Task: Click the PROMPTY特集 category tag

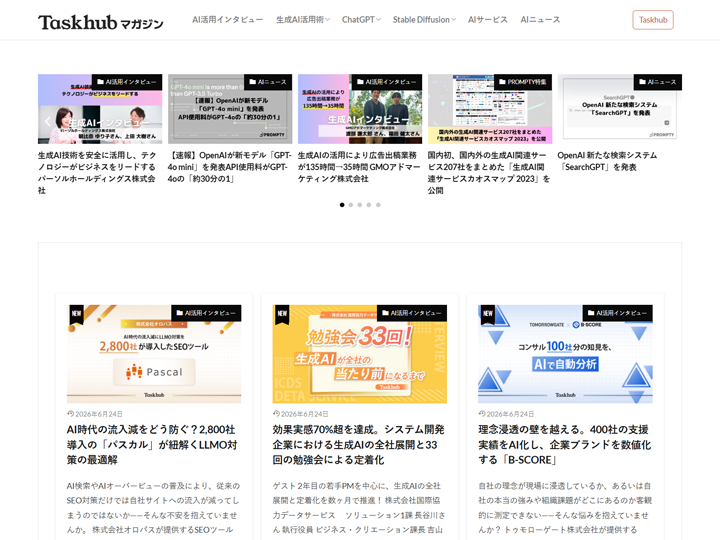Action: click(523, 82)
